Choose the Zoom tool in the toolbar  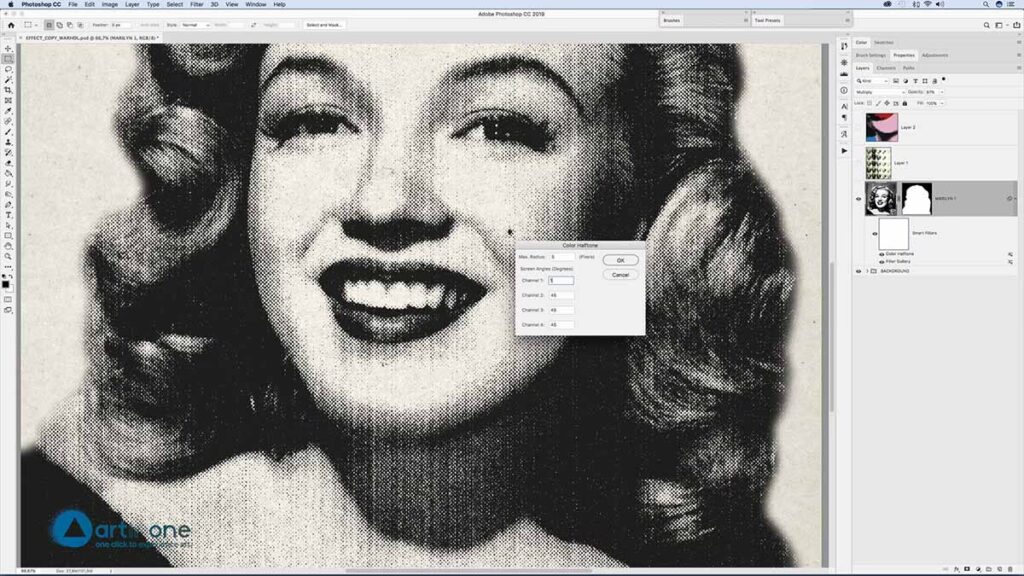tap(8, 255)
